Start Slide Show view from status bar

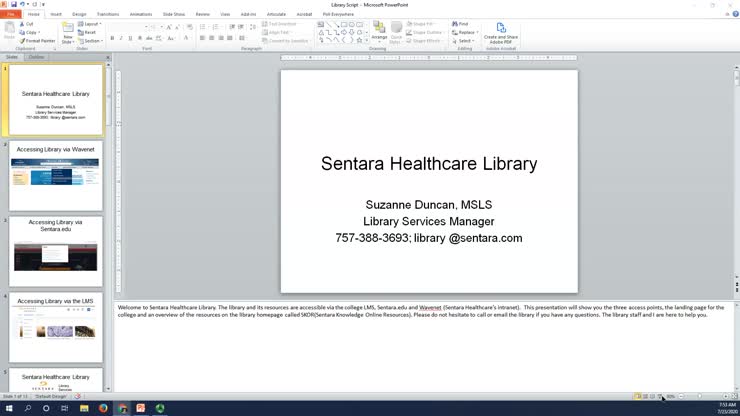pos(660,397)
